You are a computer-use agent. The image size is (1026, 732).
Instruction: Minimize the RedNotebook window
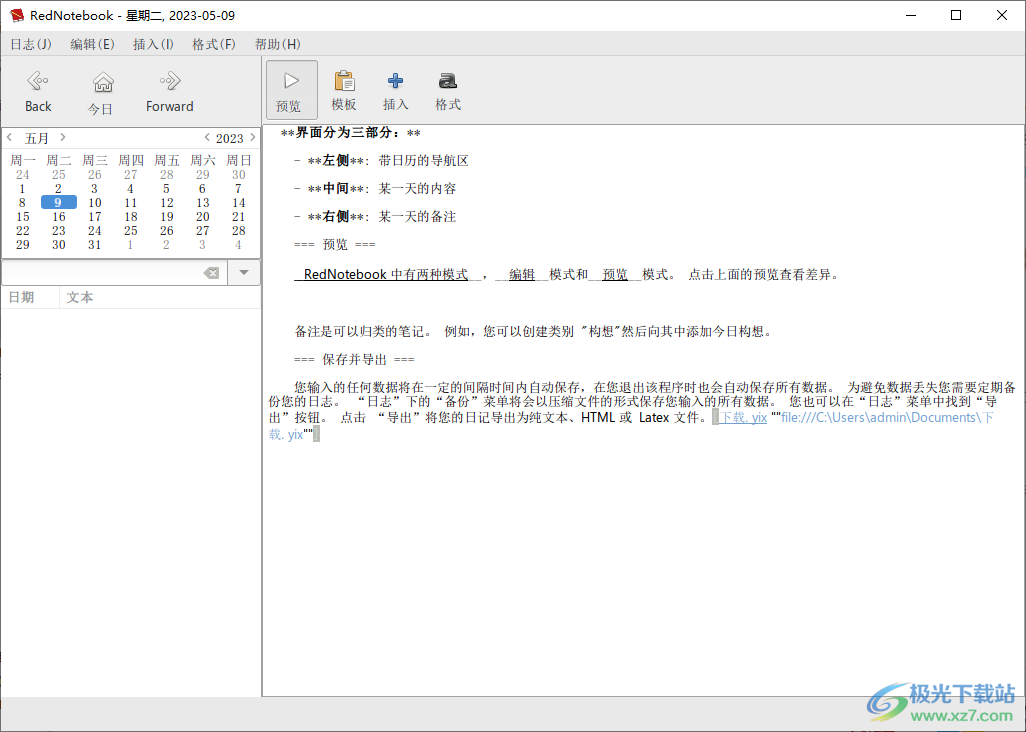click(910, 15)
